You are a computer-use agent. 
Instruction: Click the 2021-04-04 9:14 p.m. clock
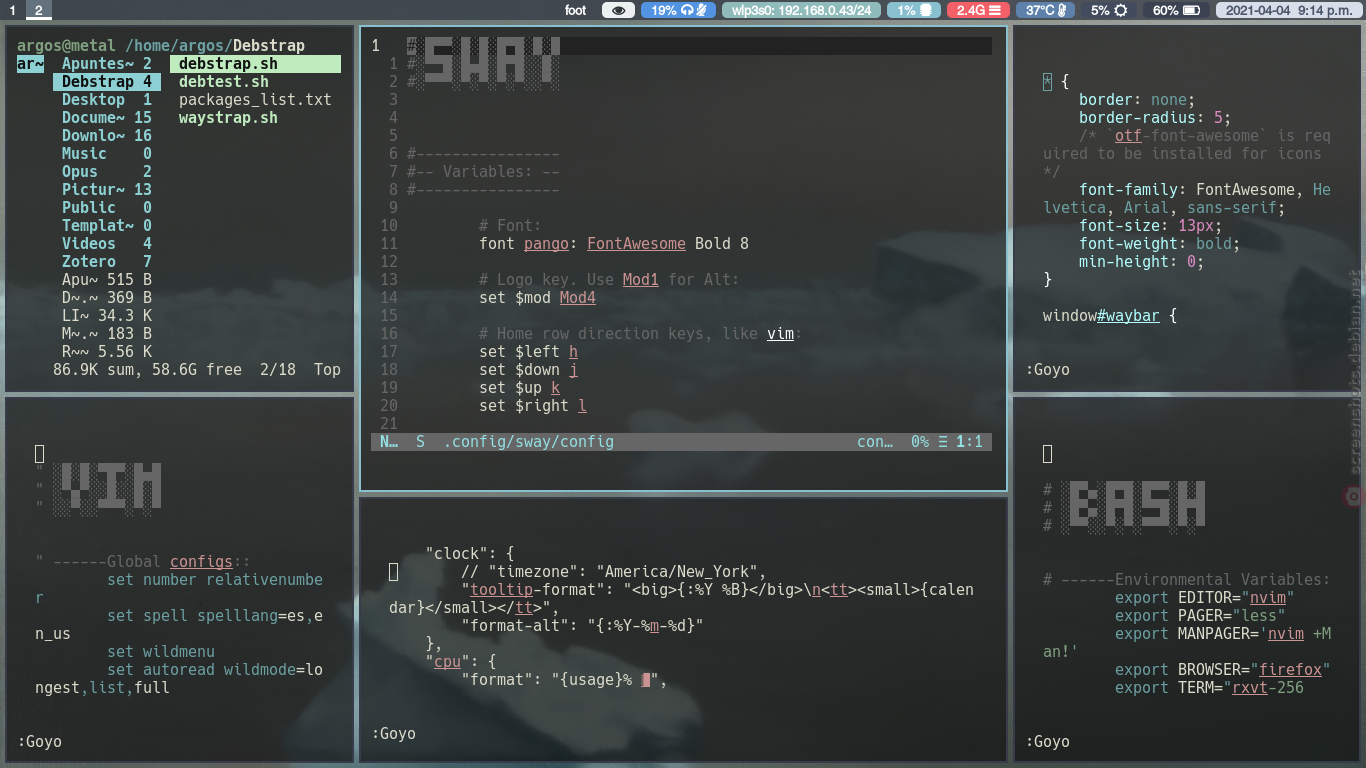1288,10
